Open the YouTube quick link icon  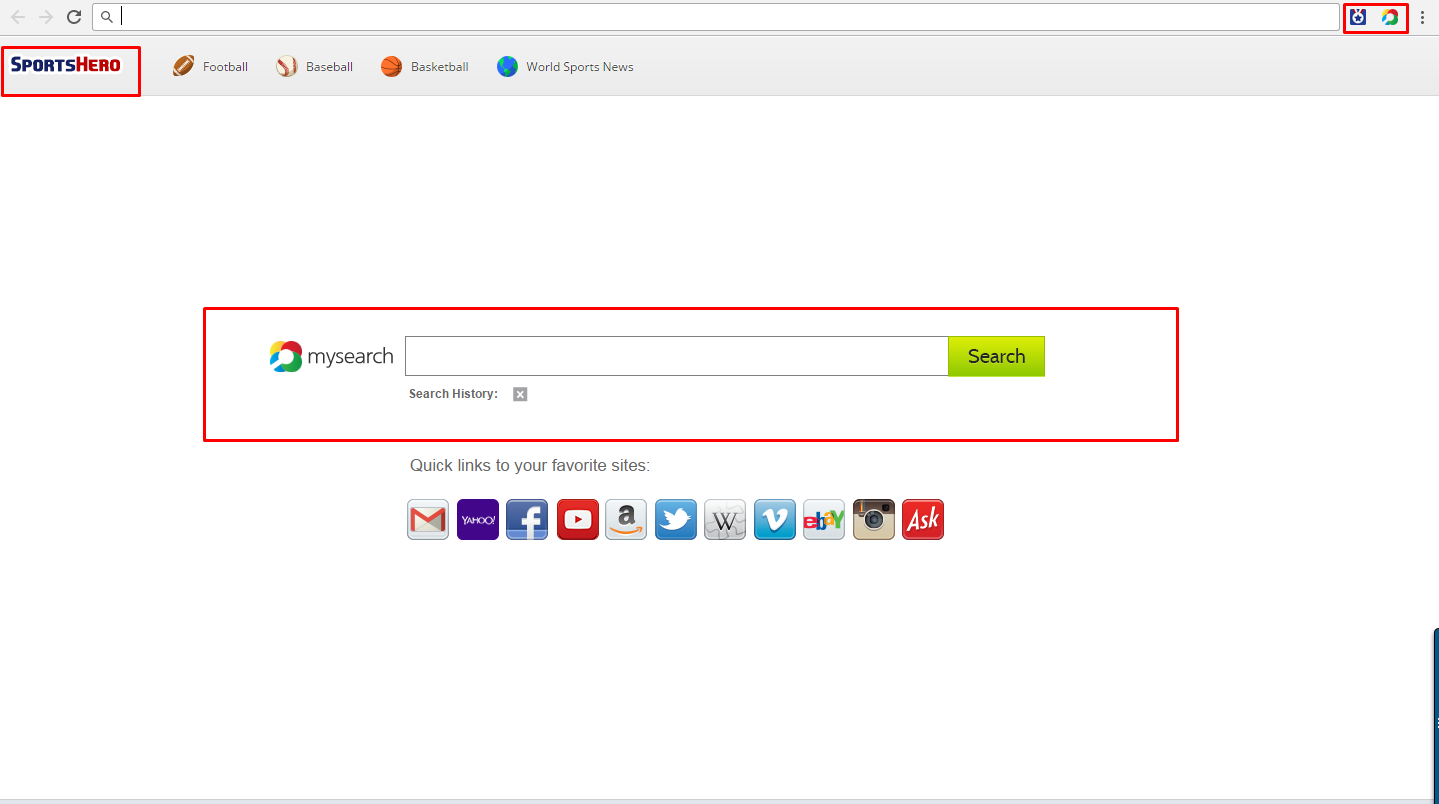tap(577, 520)
